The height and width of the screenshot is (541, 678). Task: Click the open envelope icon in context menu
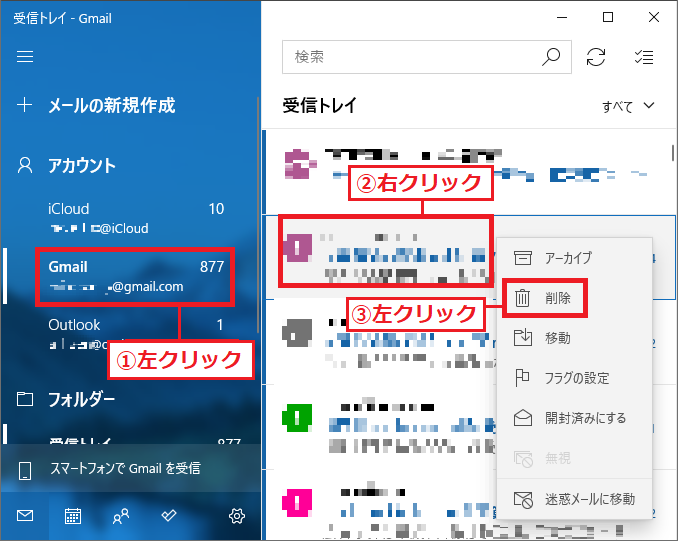[523, 418]
